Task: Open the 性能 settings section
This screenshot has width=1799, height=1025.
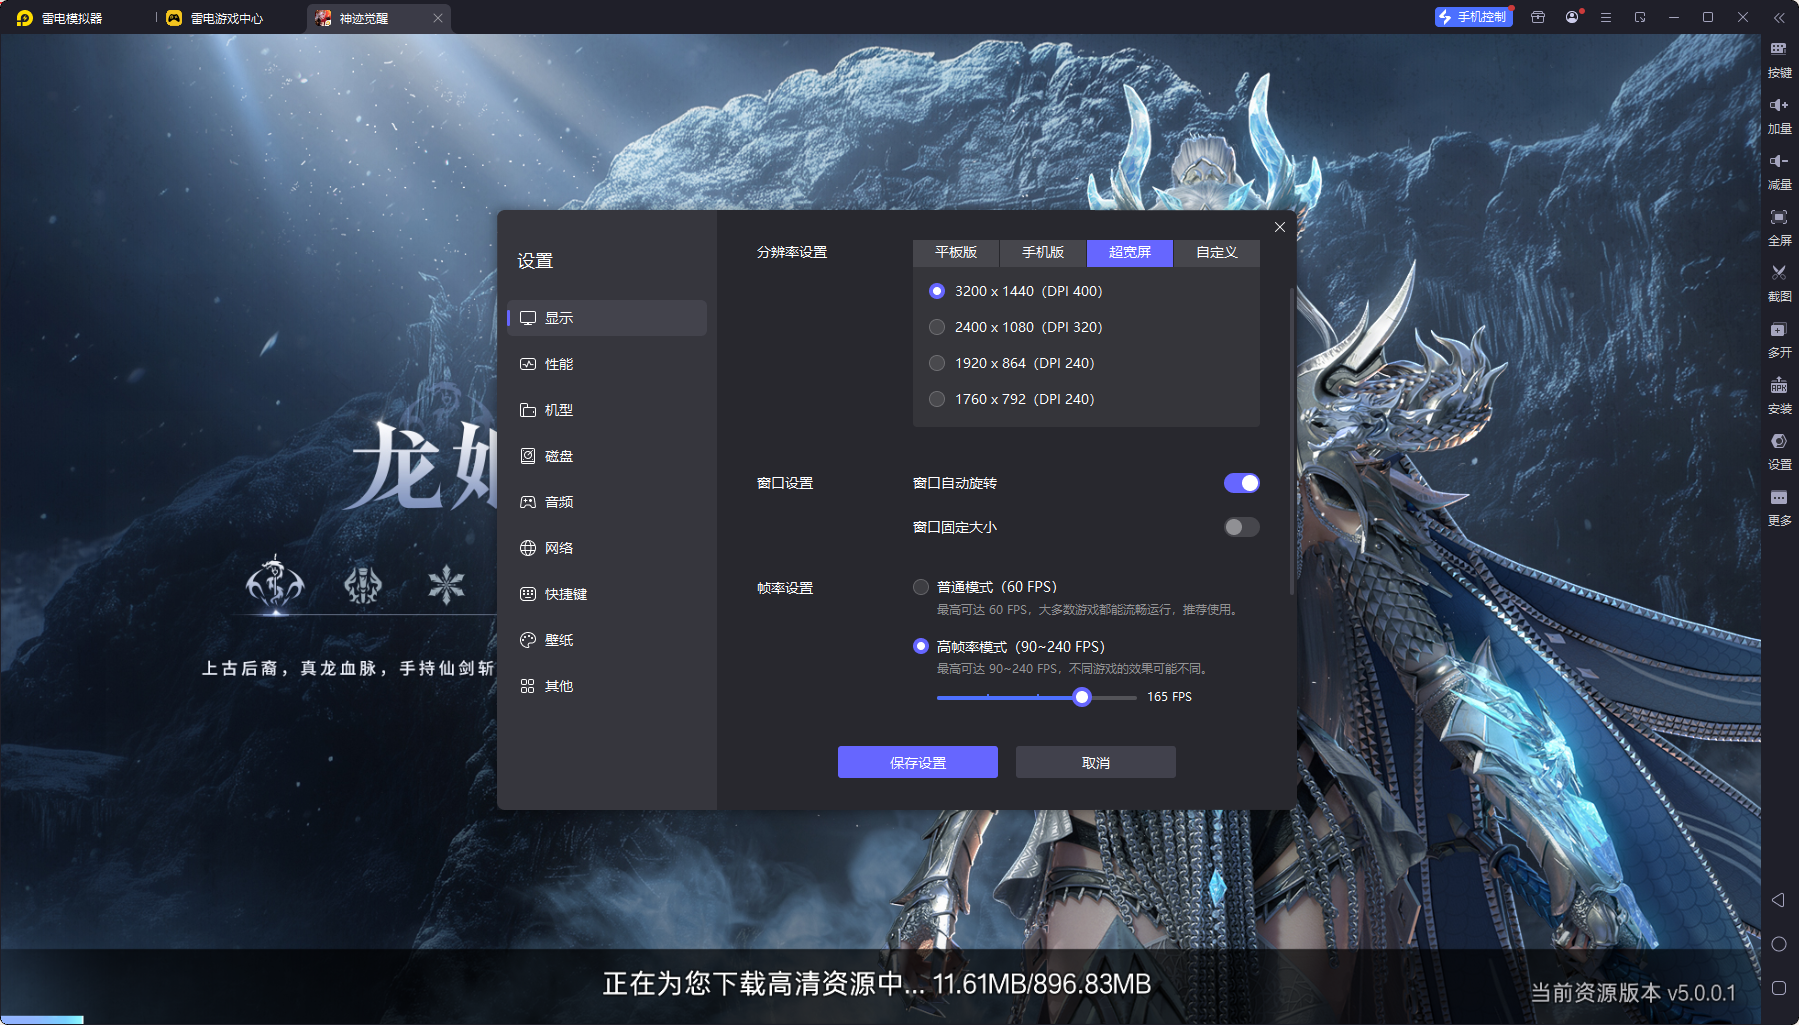Action: pyautogui.click(x=607, y=364)
